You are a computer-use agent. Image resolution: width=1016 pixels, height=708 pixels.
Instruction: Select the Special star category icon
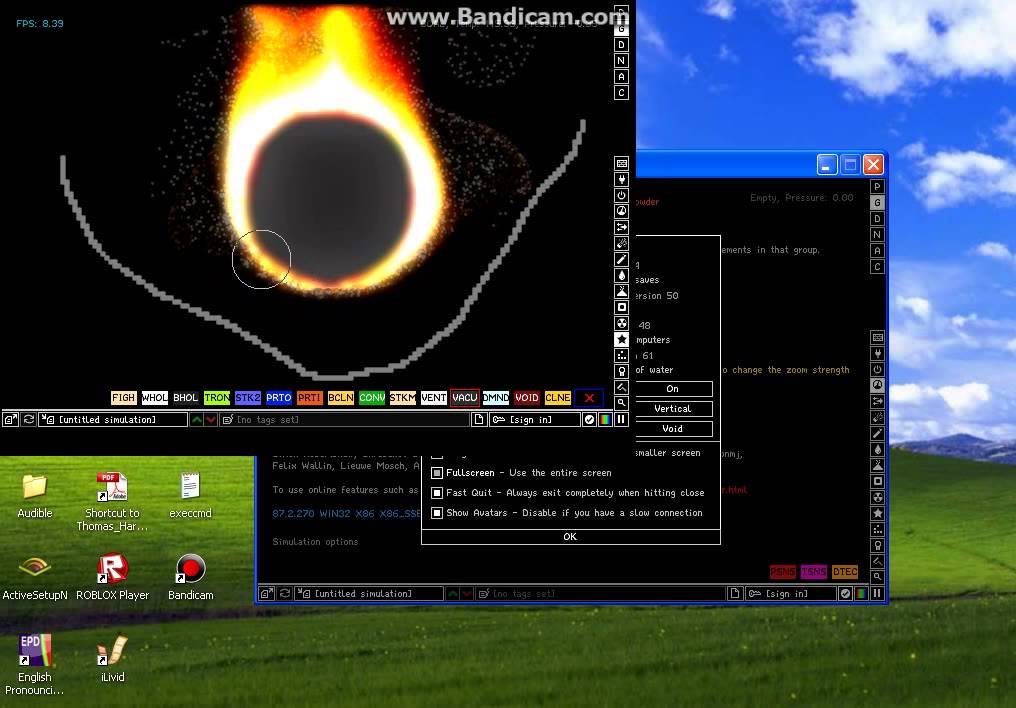[621, 339]
